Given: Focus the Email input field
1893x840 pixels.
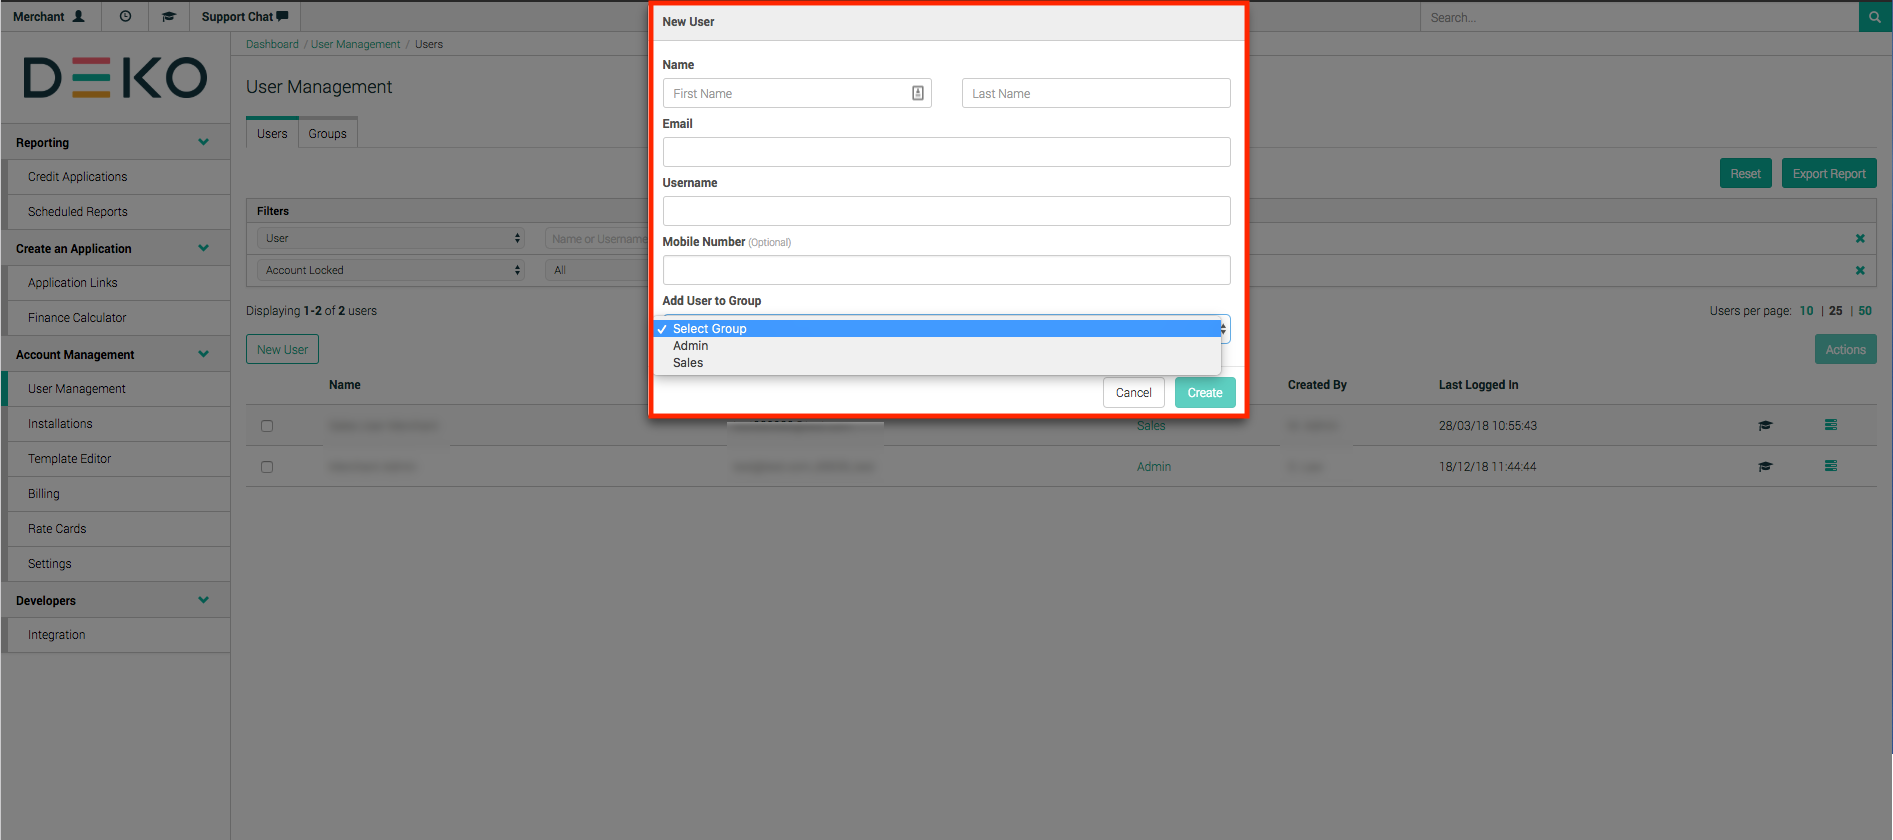Looking at the screenshot, I should click(946, 152).
